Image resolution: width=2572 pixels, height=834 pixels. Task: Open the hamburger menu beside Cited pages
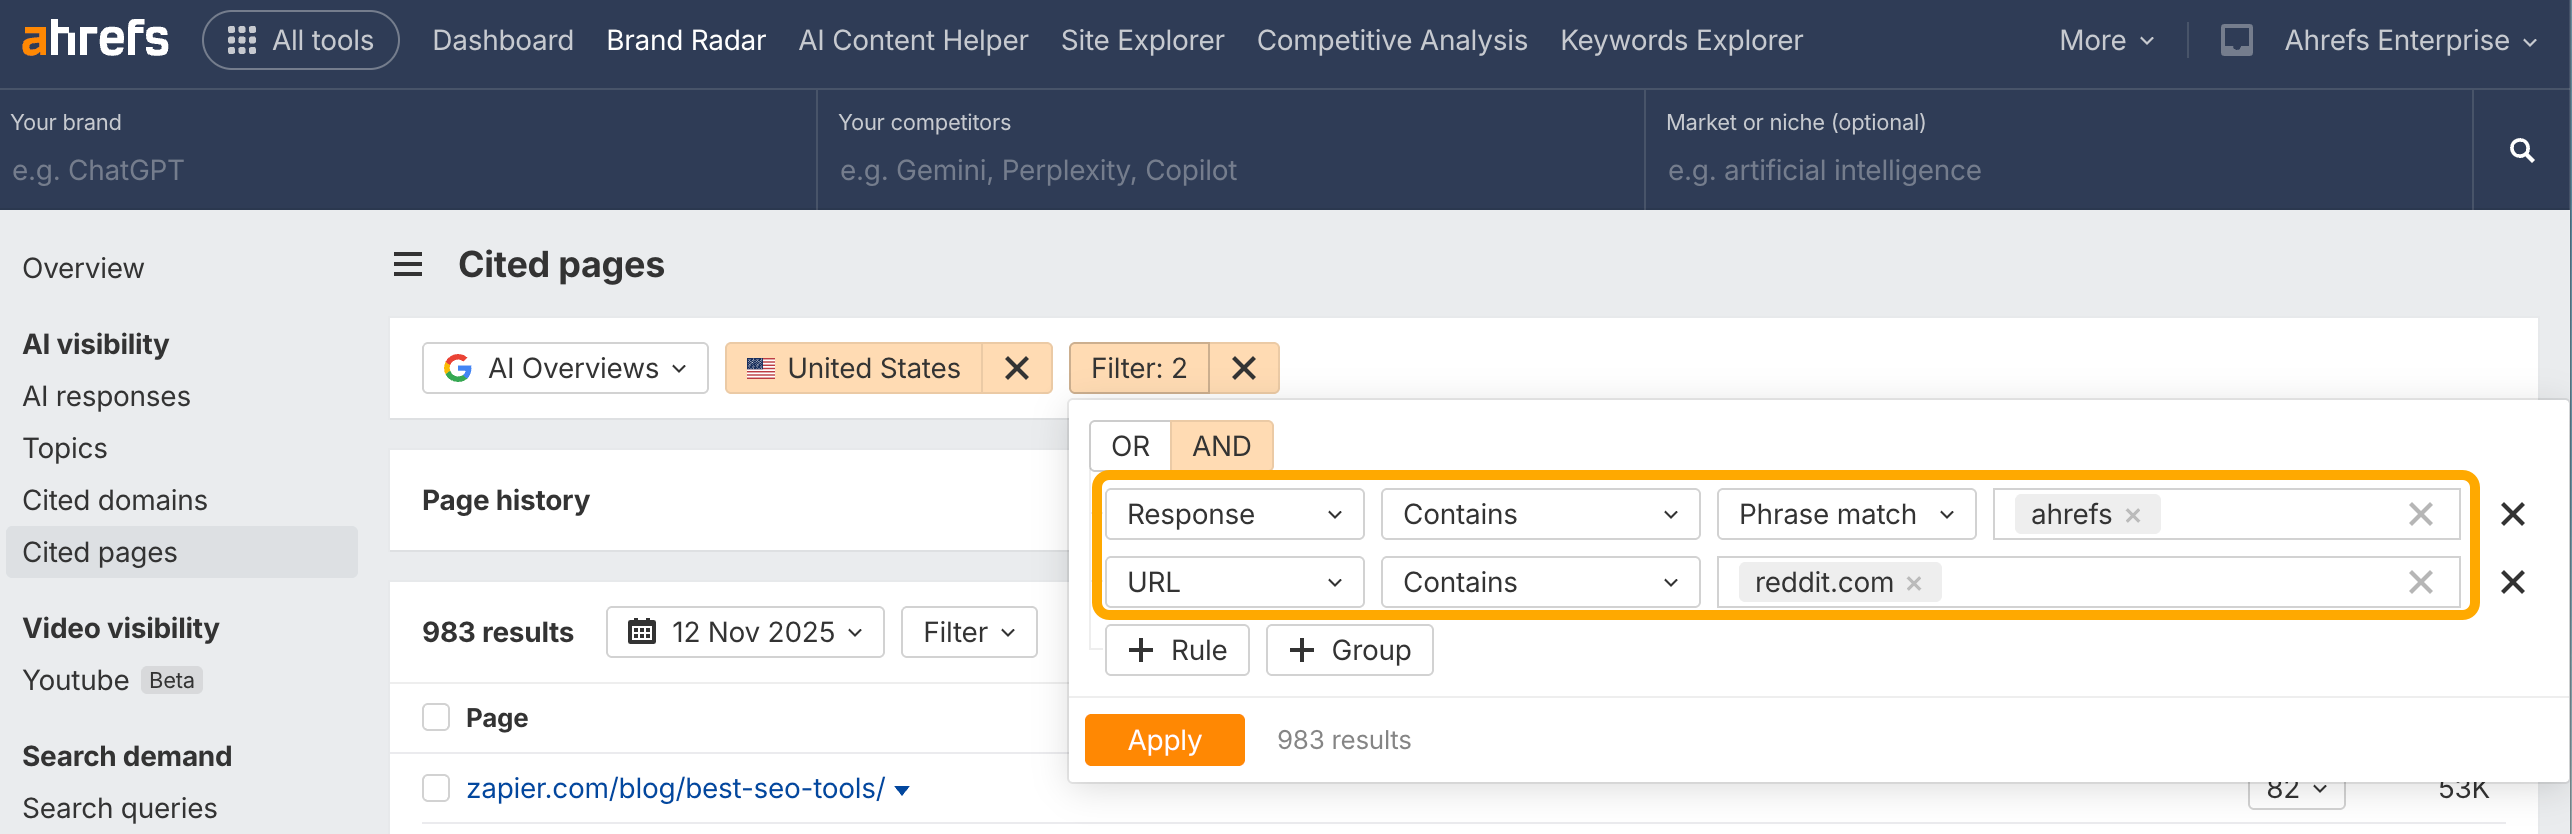pos(407,265)
